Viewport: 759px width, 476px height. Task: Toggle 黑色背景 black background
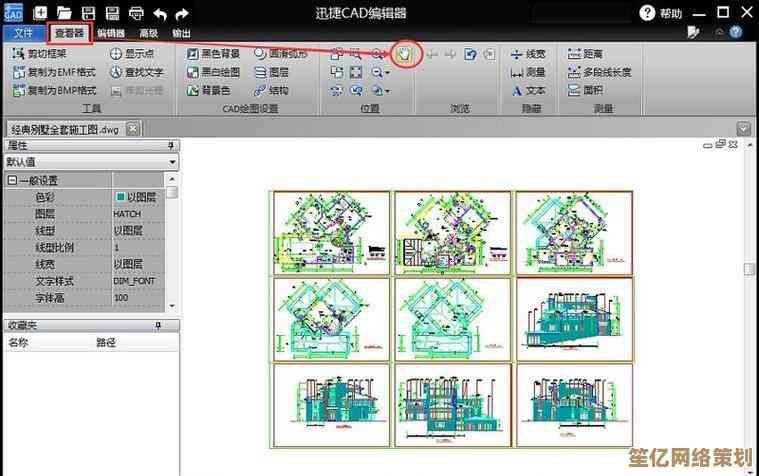coord(213,54)
